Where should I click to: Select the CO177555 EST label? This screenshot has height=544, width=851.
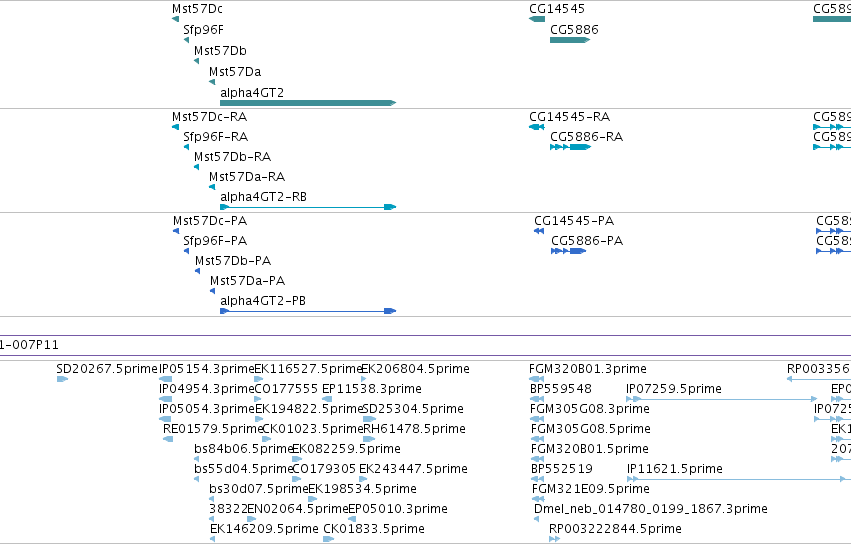click(x=286, y=389)
